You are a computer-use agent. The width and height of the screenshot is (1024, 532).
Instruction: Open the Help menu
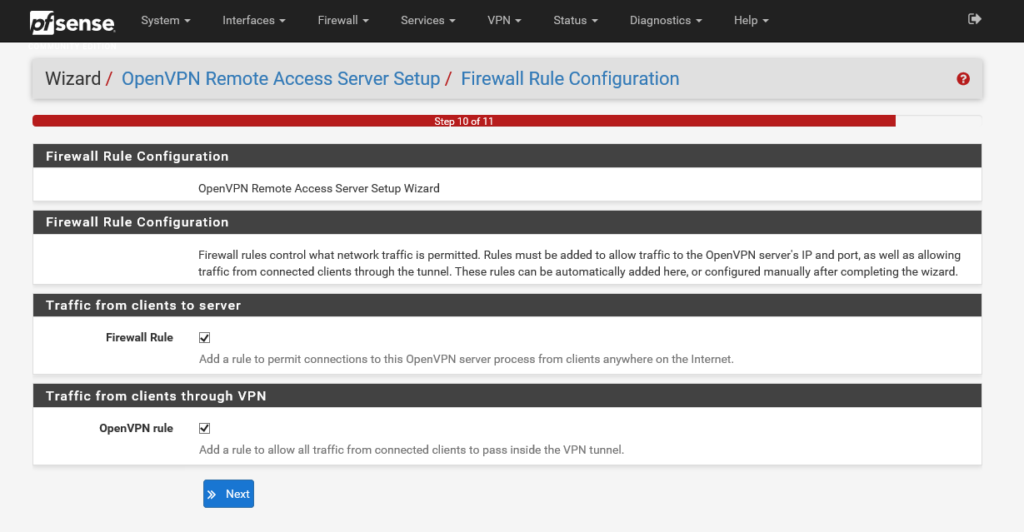[751, 20]
